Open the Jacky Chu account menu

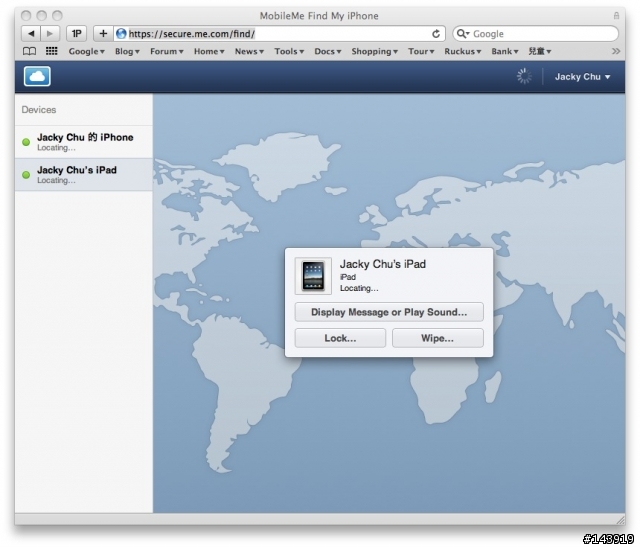point(582,77)
